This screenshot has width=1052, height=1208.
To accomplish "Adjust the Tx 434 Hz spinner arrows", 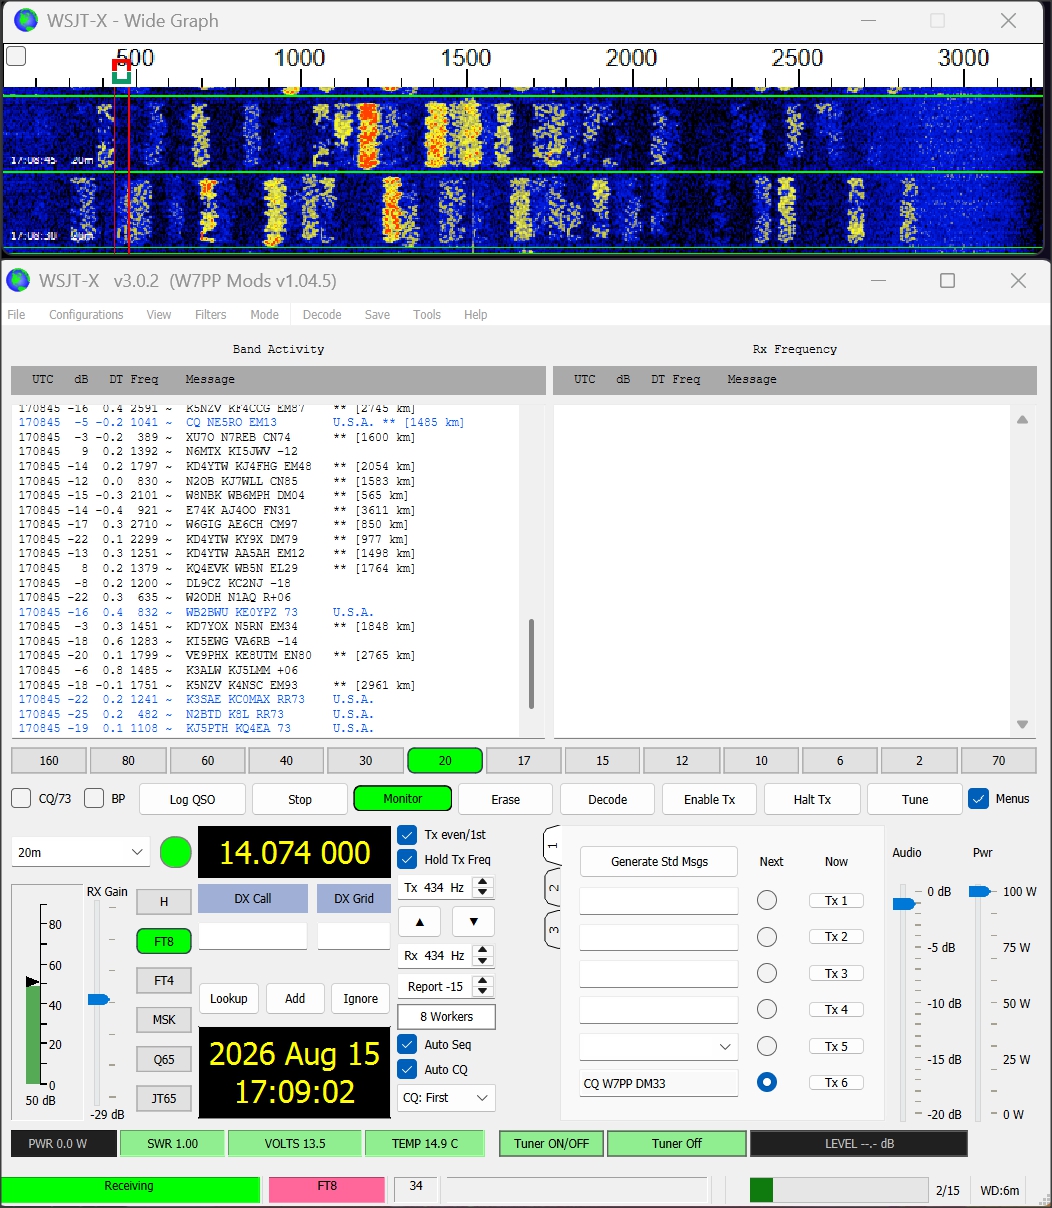I will (483, 888).
